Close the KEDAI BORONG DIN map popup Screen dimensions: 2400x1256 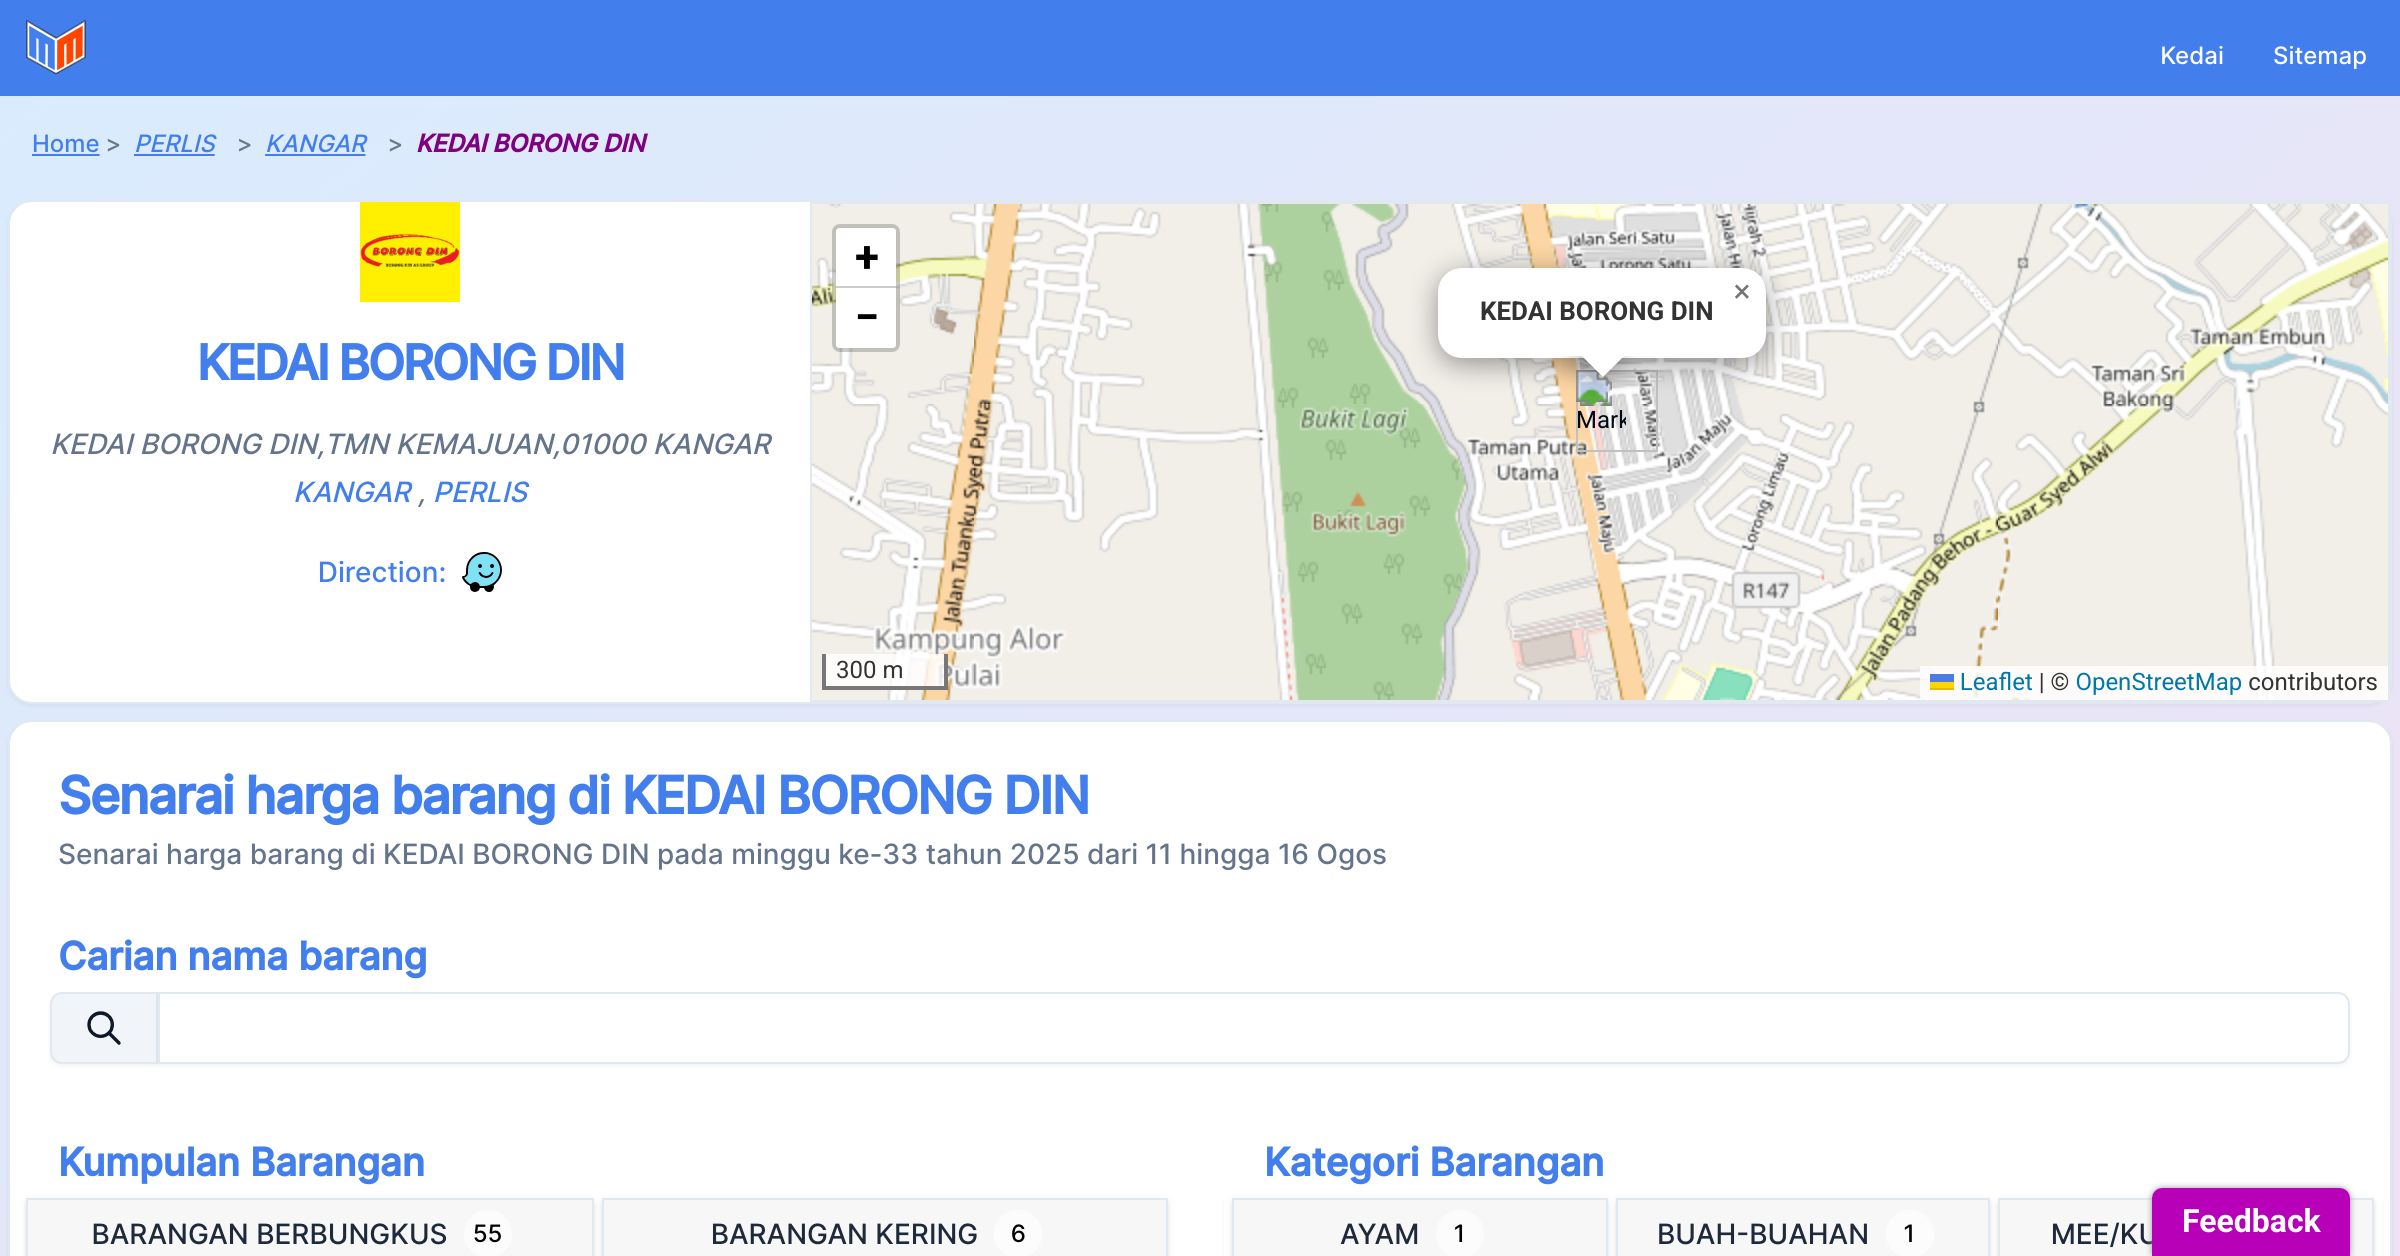coord(1741,292)
